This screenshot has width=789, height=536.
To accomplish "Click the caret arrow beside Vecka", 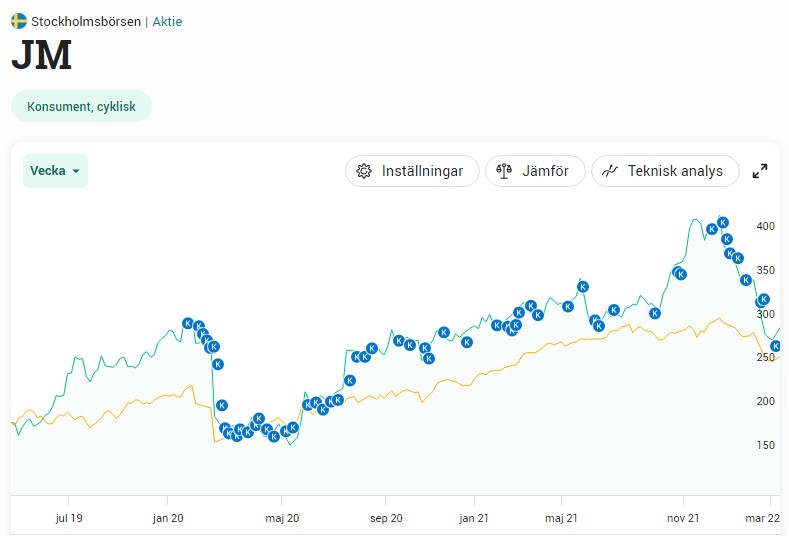I will 76,171.
